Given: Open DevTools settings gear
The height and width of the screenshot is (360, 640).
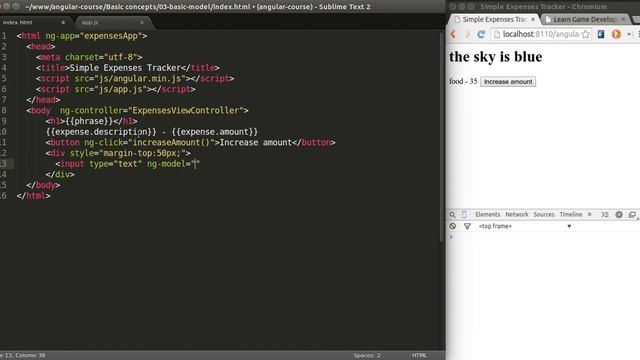Looking at the screenshot, I should coord(619,215).
